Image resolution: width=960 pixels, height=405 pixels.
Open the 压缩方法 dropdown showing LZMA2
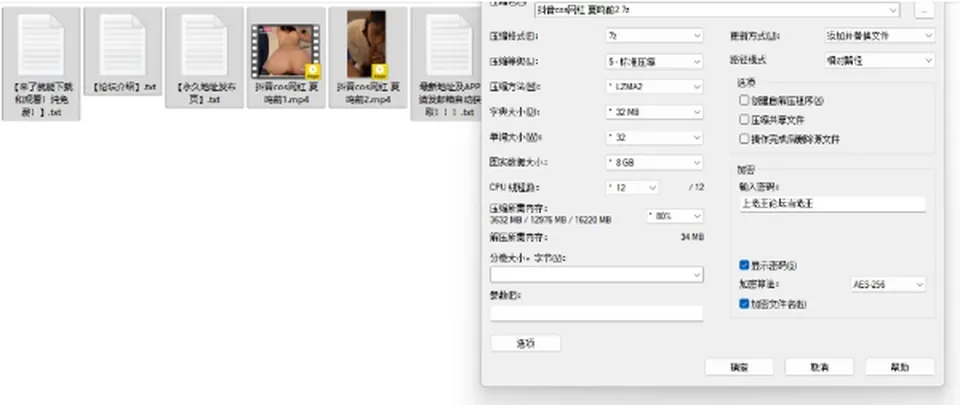(x=654, y=87)
